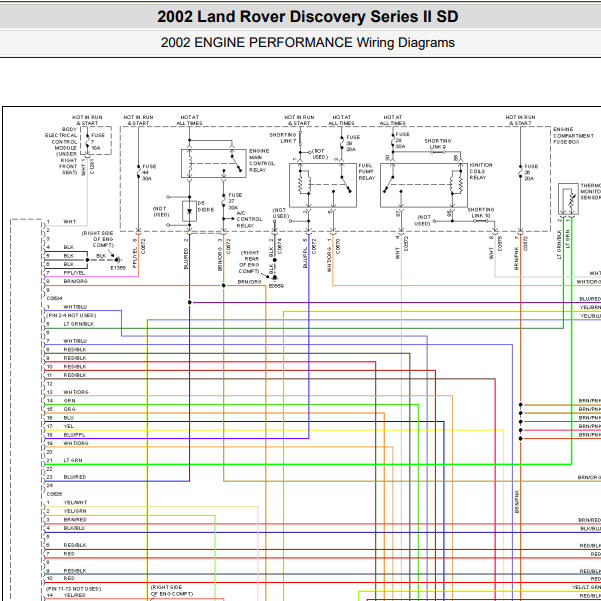Click the thermo monitor sensor symbol

(568, 199)
